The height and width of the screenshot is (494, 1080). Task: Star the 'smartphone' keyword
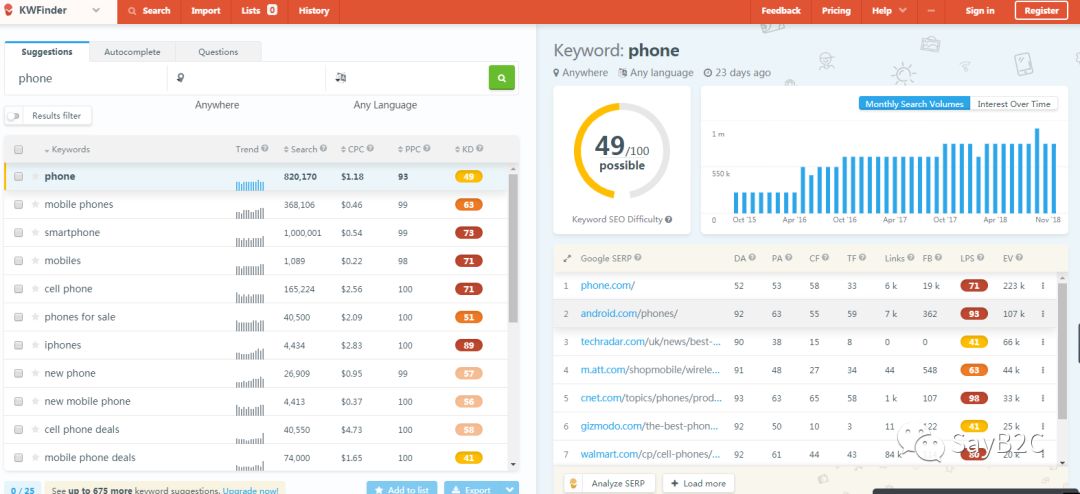click(34, 233)
